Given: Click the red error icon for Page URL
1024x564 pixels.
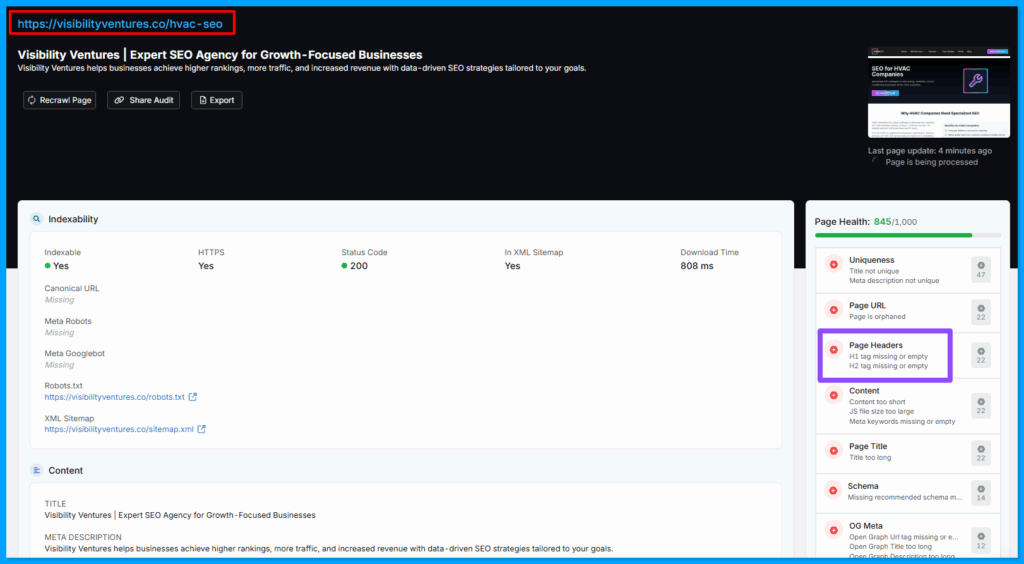Looking at the screenshot, I should point(833,310).
